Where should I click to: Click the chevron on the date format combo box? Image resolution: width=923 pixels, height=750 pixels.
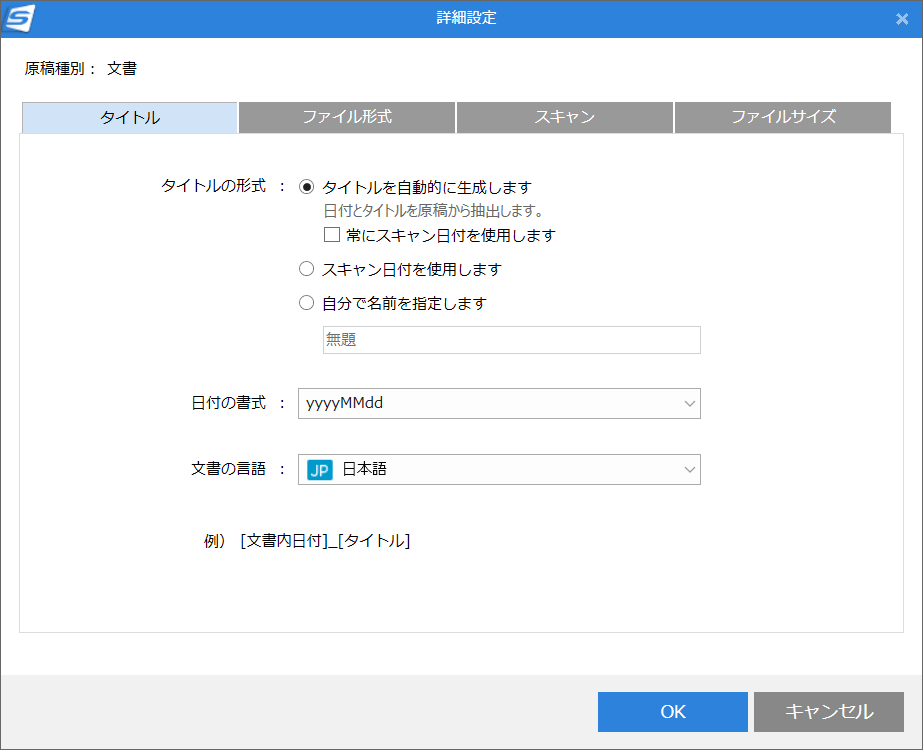tap(689, 403)
